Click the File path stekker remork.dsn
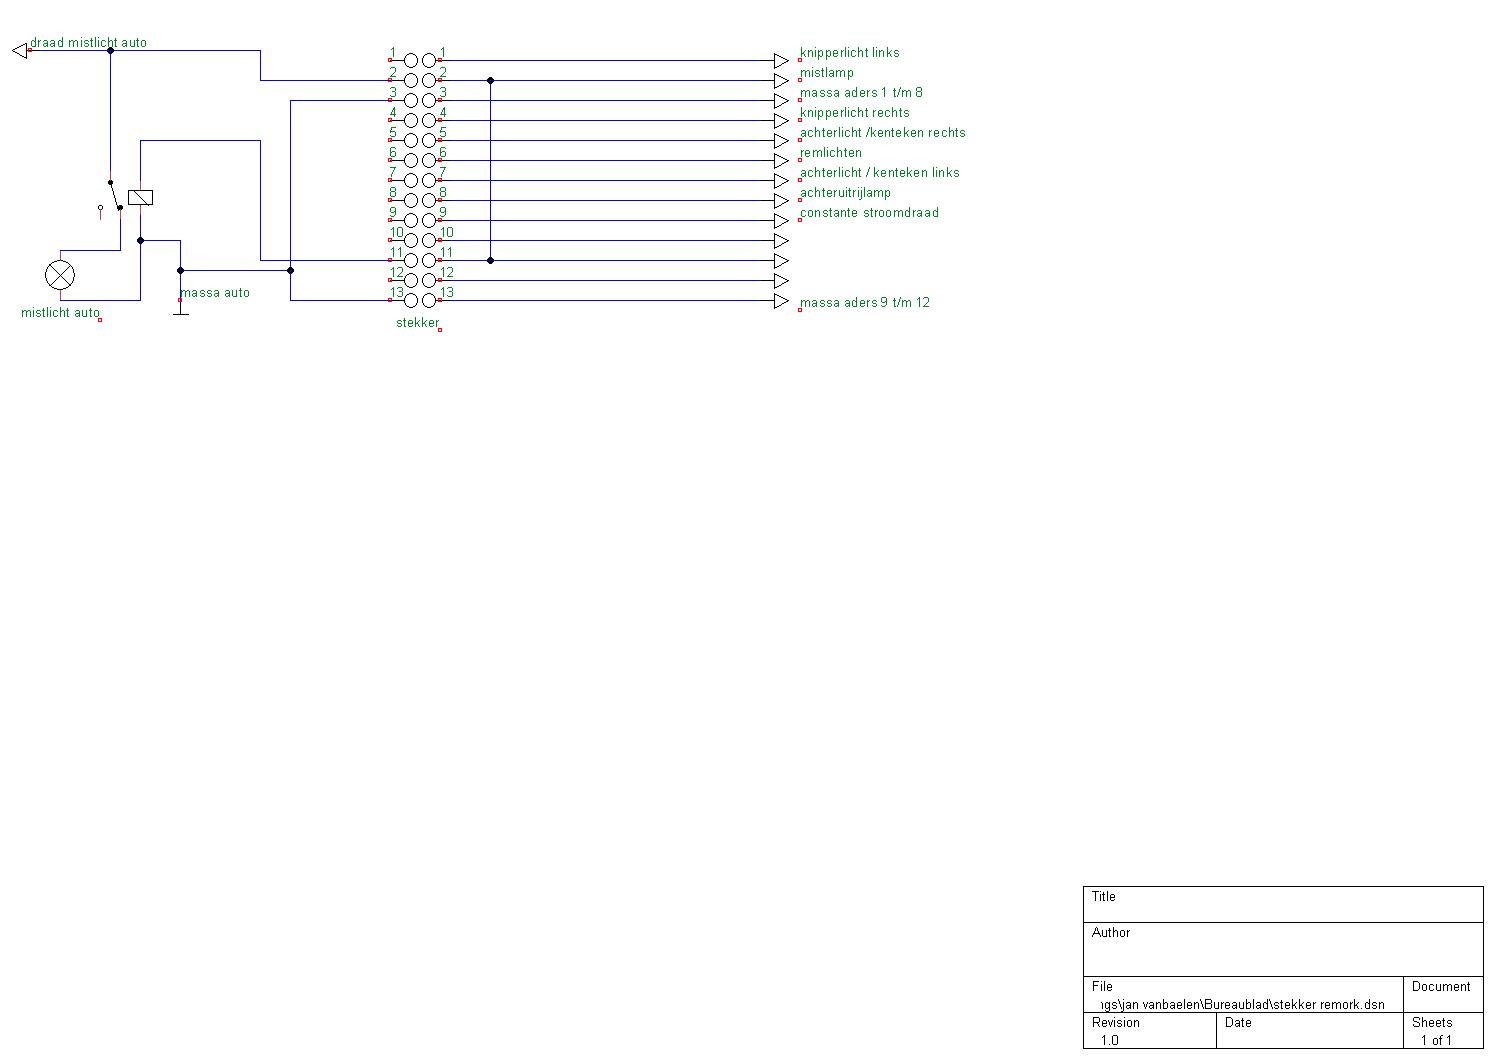This screenshot has width=1495, height=1060. 1242,1004
